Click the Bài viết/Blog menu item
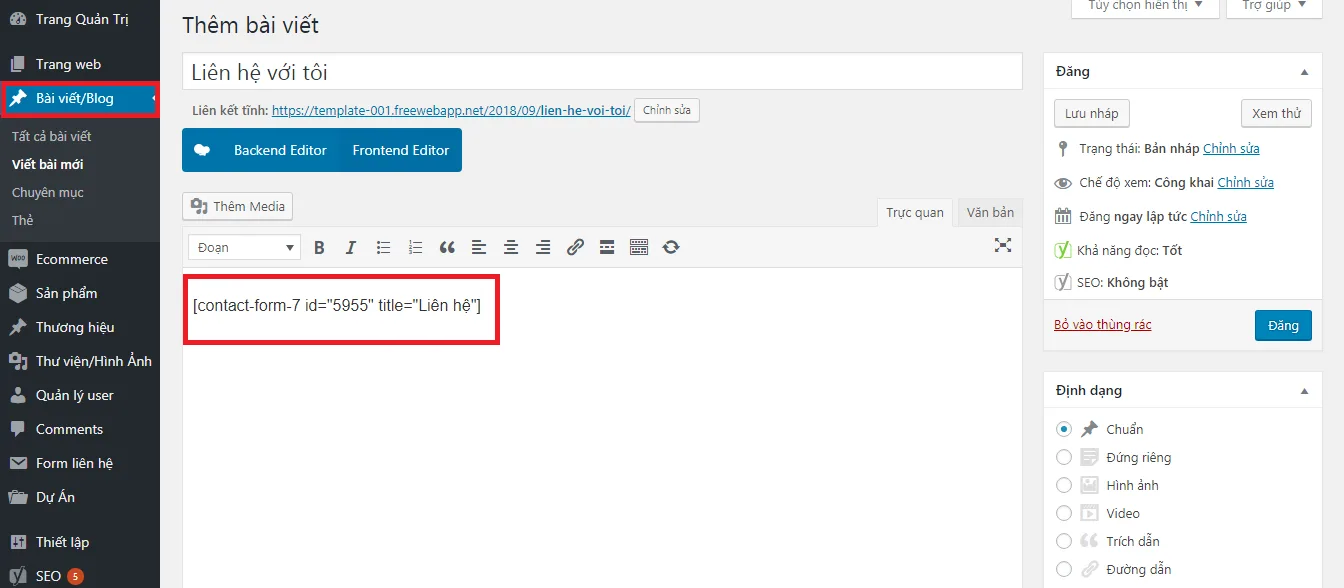Screen dimensions: 1344x588 (x=80, y=98)
